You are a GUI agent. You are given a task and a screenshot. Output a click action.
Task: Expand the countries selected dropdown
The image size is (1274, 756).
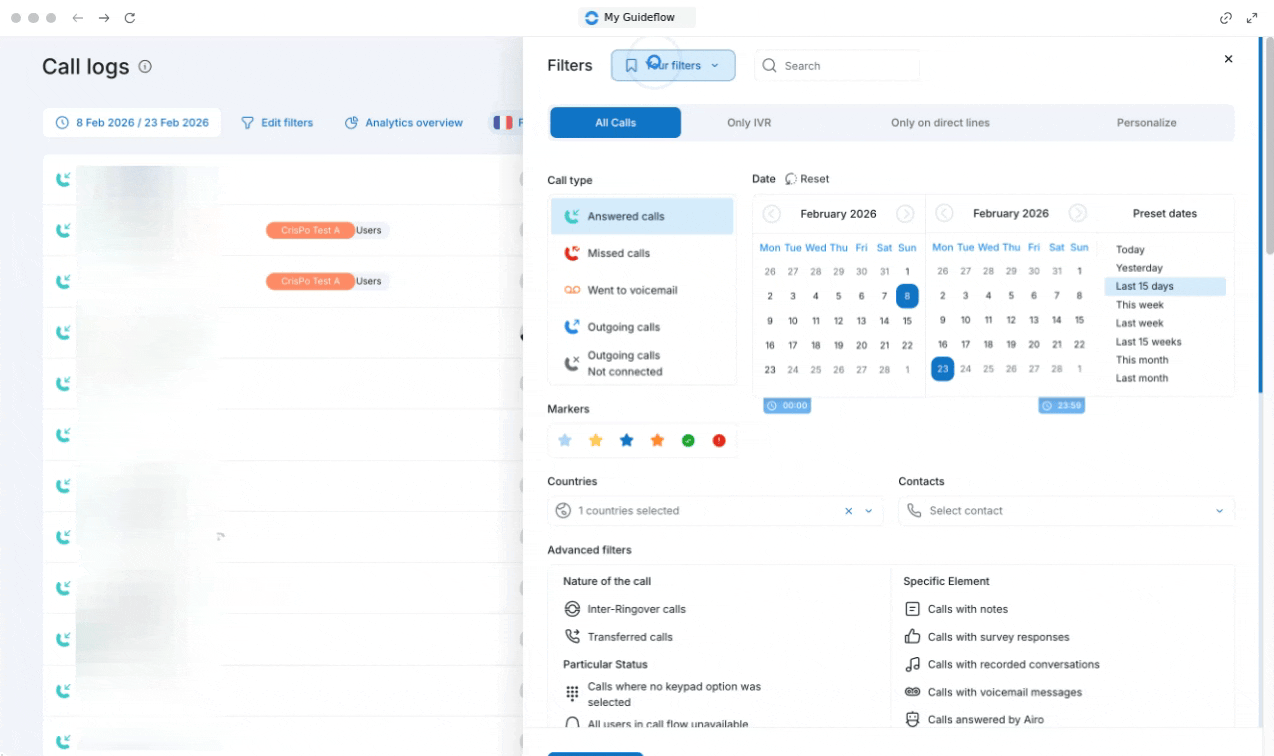tap(868, 511)
